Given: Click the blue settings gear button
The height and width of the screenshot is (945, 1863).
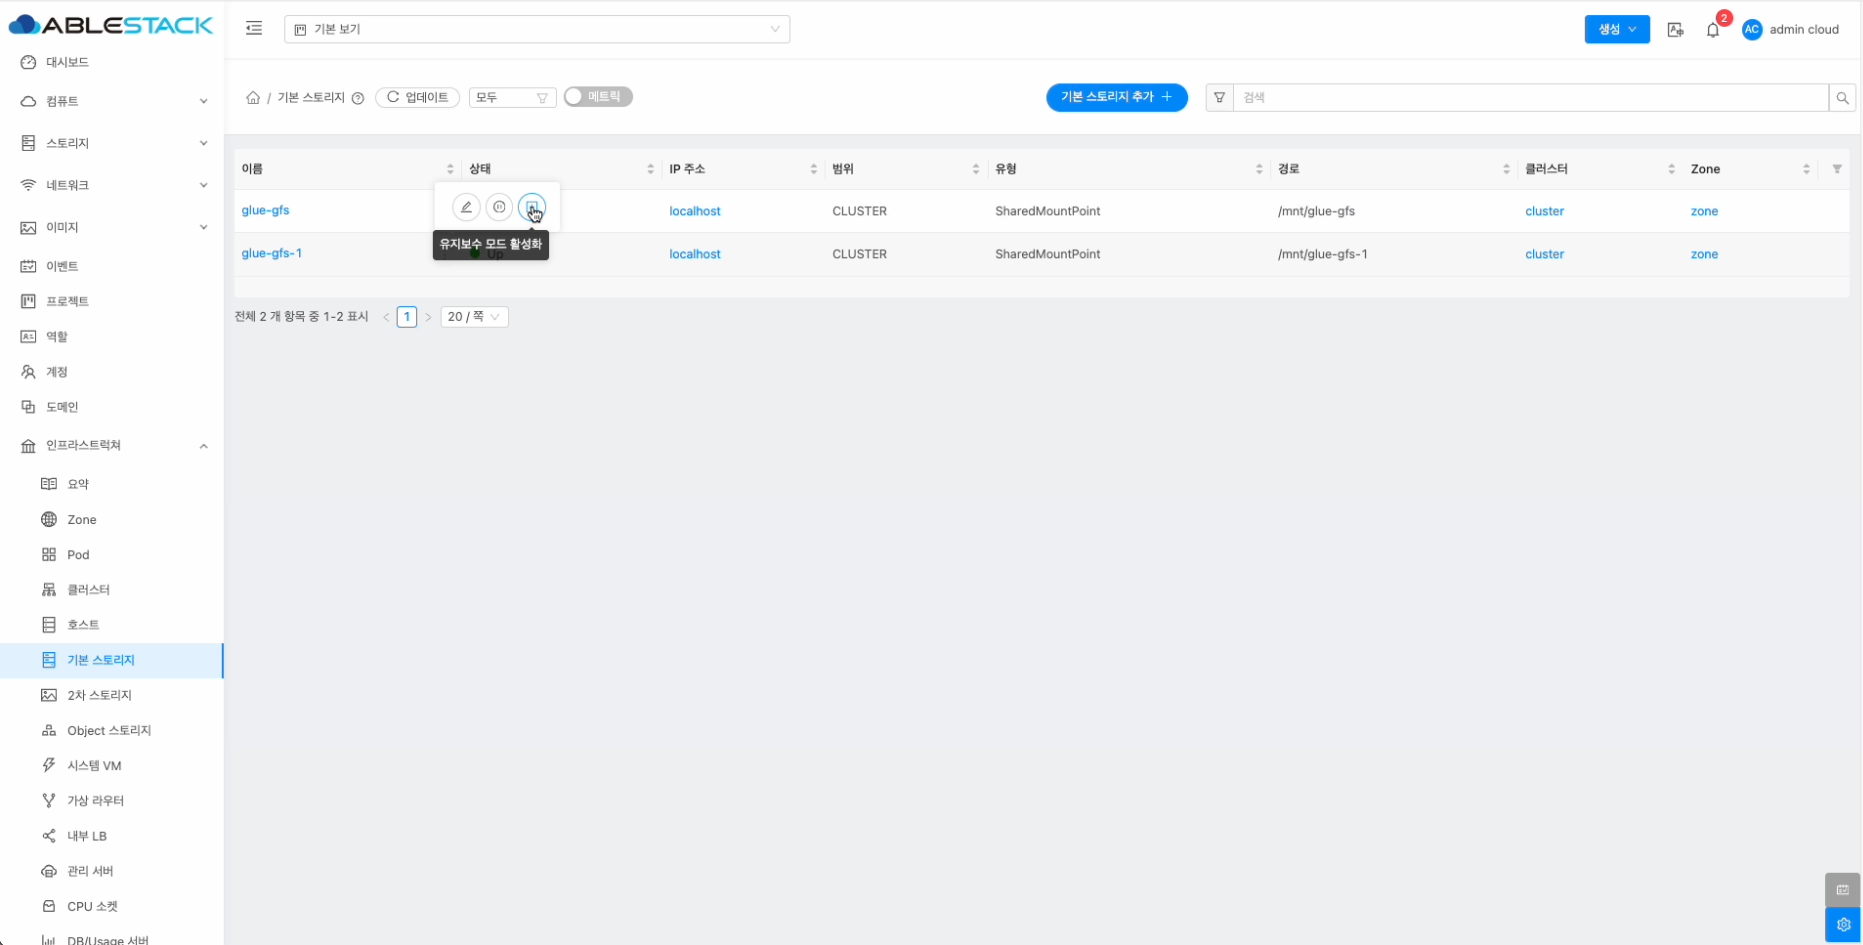Looking at the screenshot, I should (1843, 925).
